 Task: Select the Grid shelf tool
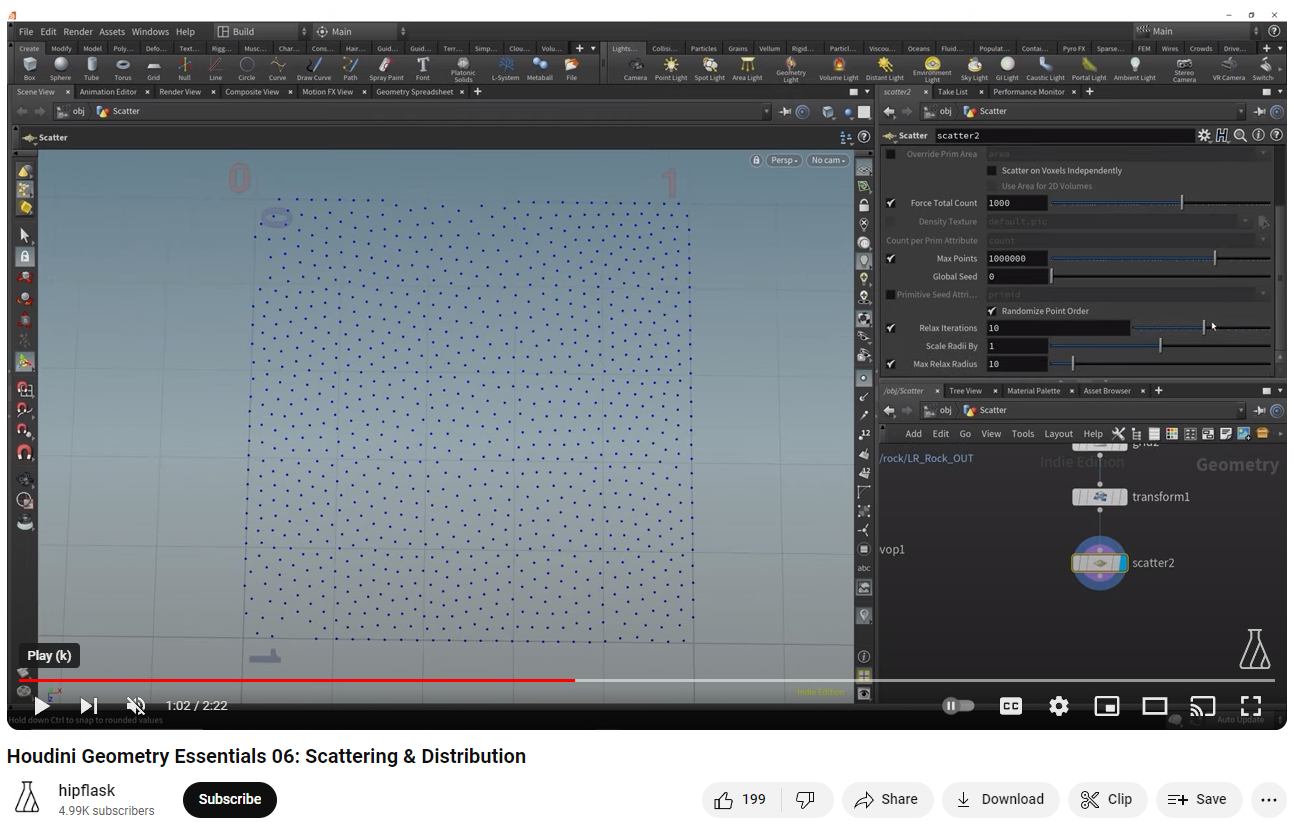tap(153, 68)
